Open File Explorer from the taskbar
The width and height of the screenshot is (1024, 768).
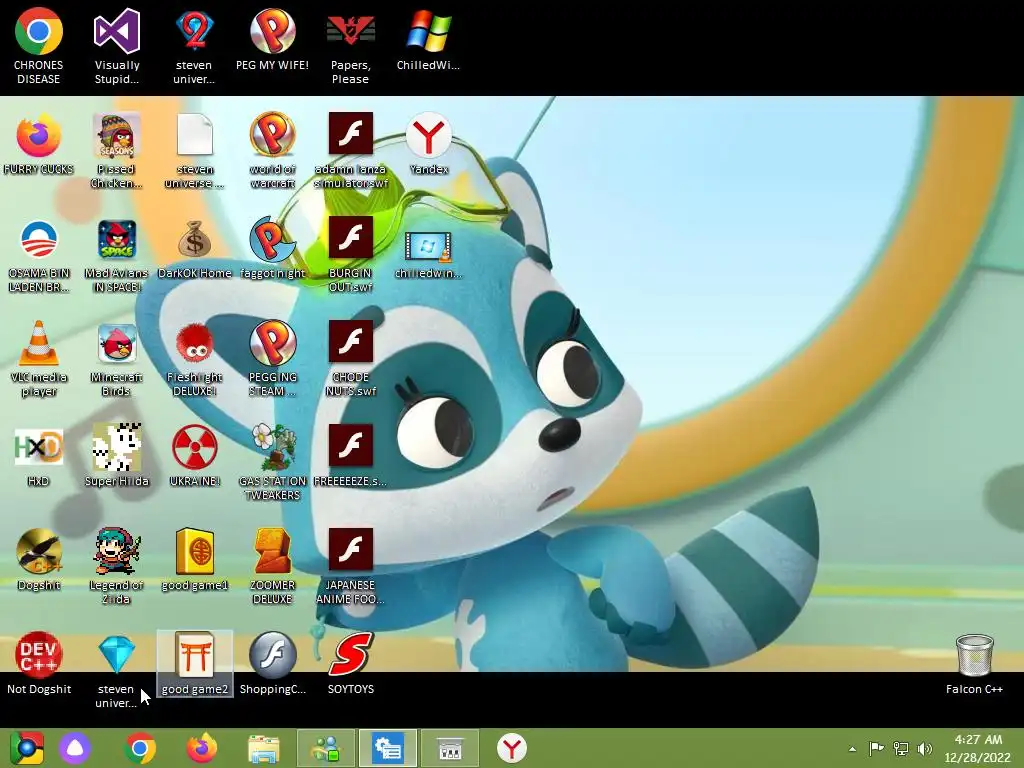pos(264,748)
